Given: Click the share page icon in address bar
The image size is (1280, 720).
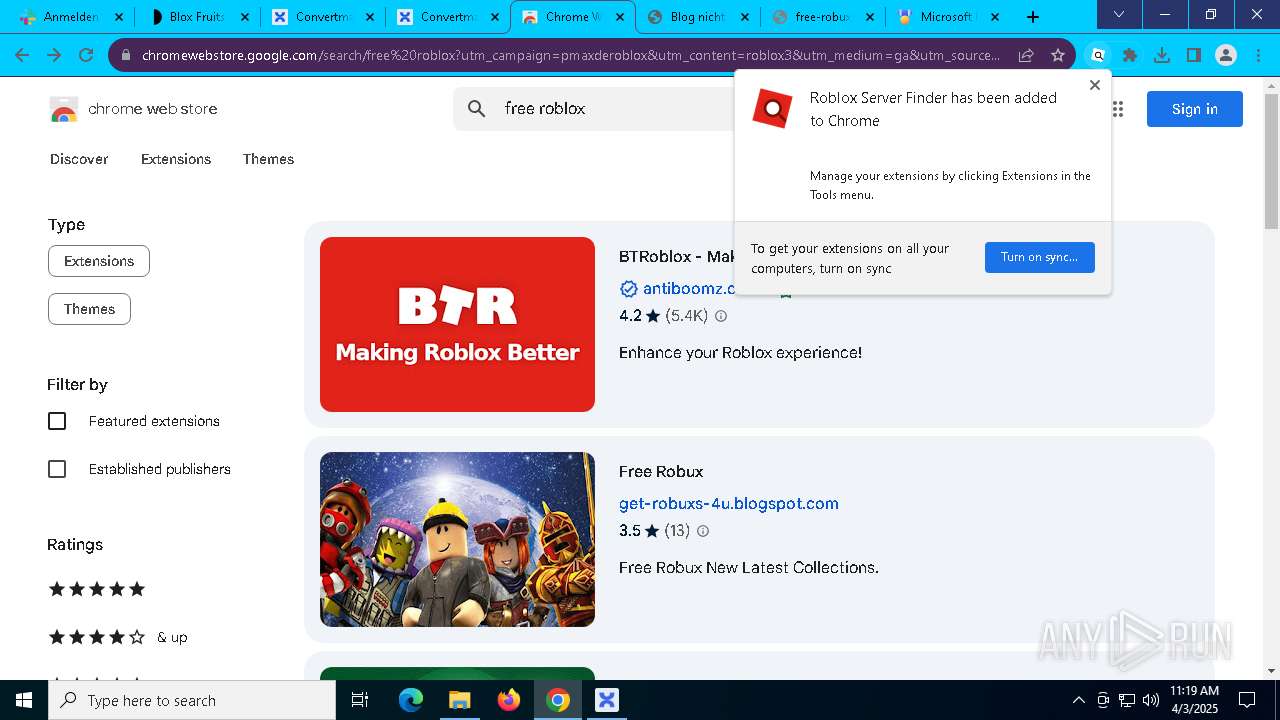Looking at the screenshot, I should (x=1026, y=55).
